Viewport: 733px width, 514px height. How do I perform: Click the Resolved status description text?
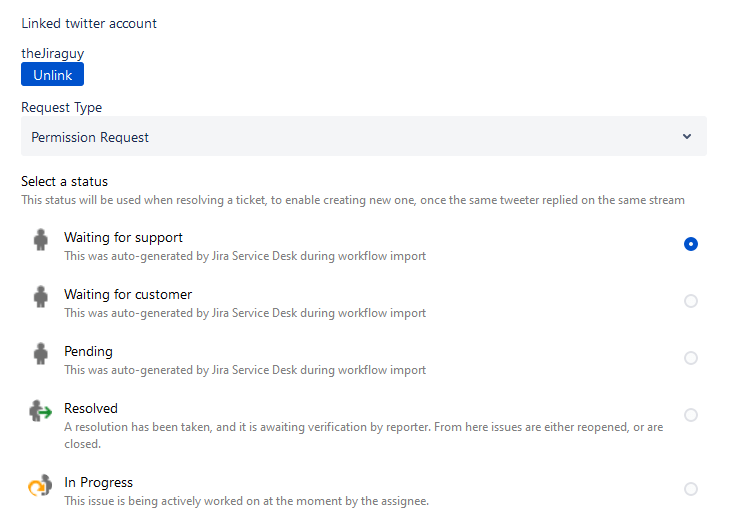pos(363,434)
